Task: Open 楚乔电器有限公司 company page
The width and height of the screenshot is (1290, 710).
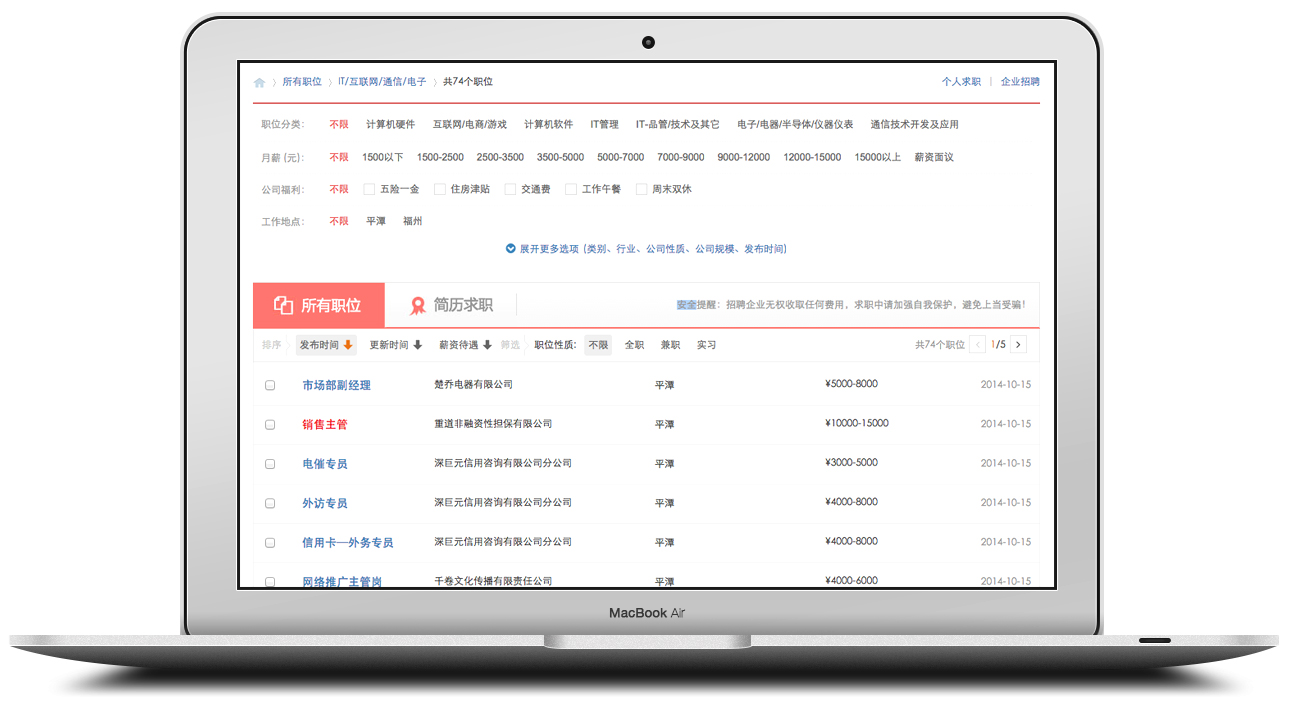Action: (473, 384)
